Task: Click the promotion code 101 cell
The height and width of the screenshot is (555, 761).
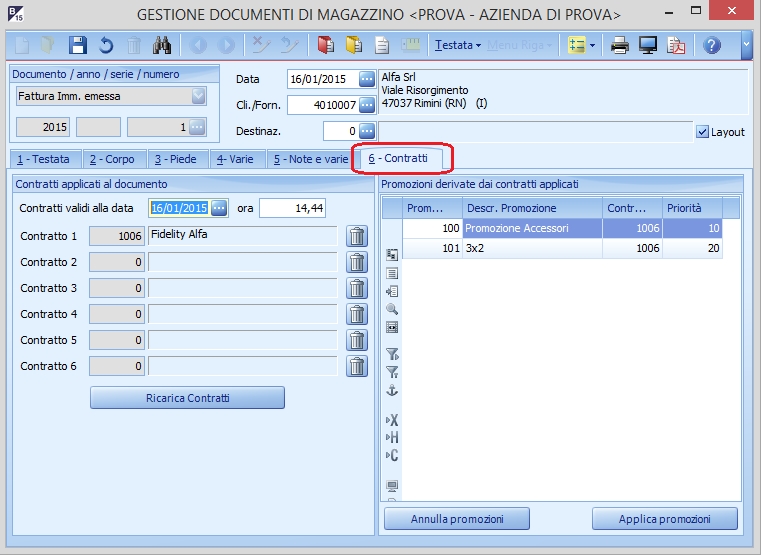Action: pos(432,248)
